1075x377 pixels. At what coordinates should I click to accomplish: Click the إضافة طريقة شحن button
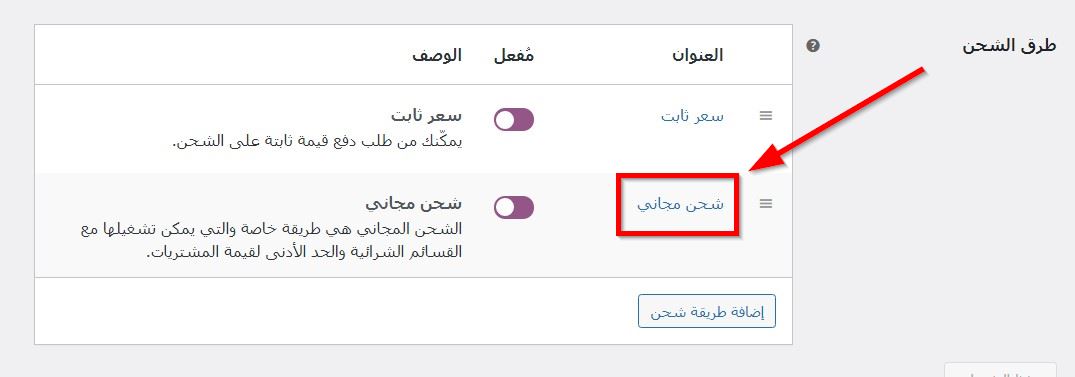click(x=707, y=311)
